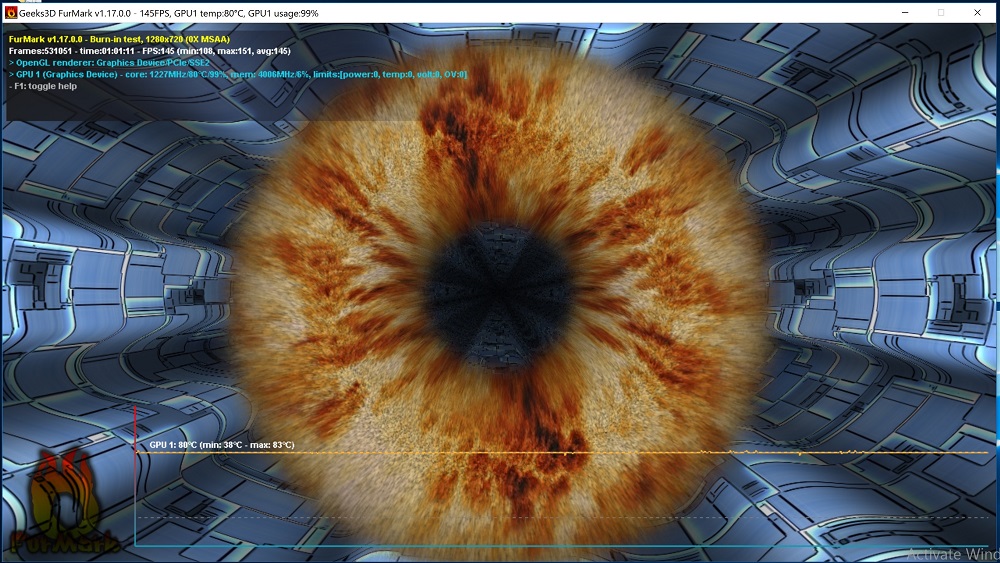Close the FurMark burn-in window

977,13
